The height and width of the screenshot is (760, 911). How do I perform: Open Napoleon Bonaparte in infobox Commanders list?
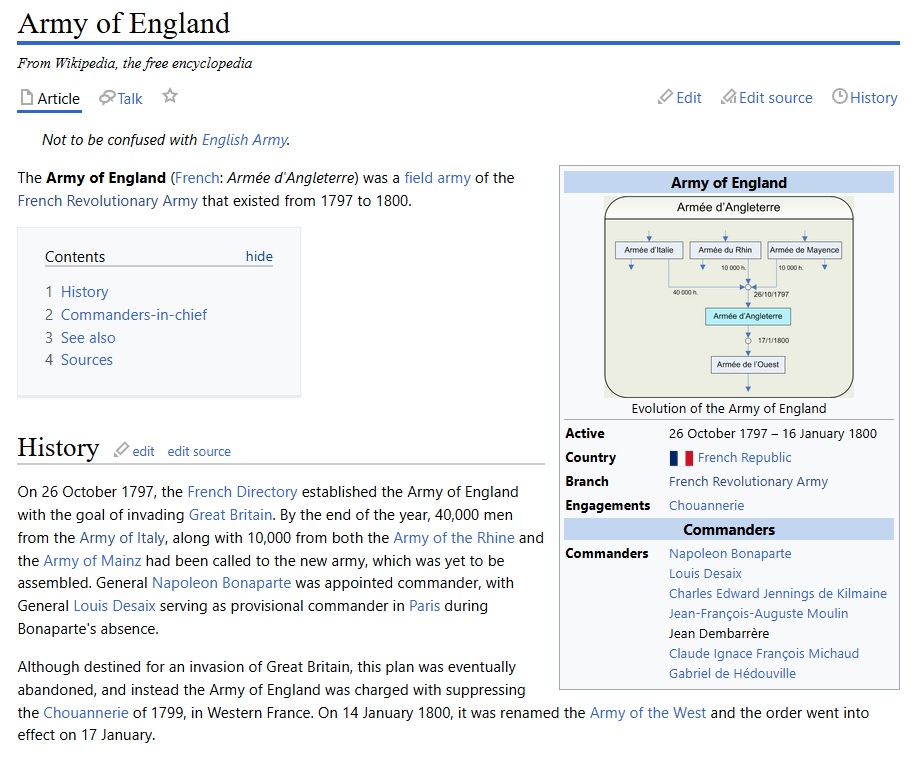(x=730, y=554)
